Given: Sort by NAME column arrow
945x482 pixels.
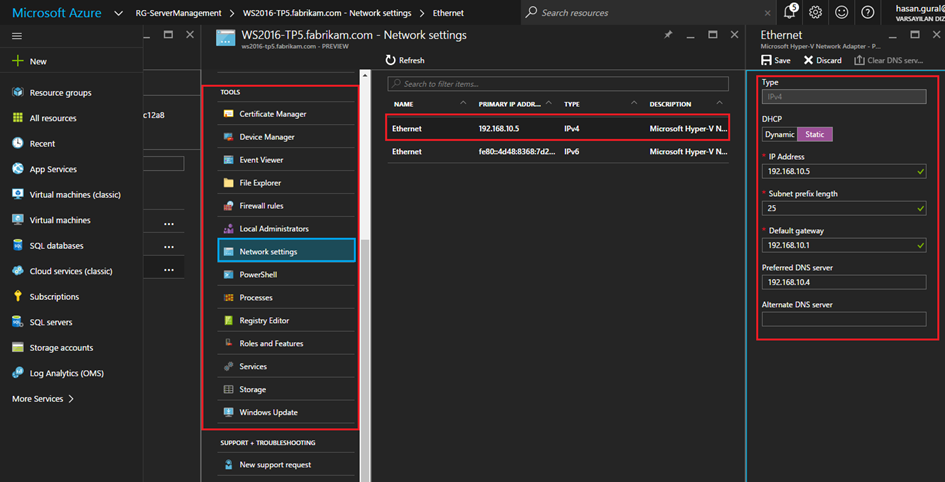Looking at the screenshot, I should pos(463,103).
